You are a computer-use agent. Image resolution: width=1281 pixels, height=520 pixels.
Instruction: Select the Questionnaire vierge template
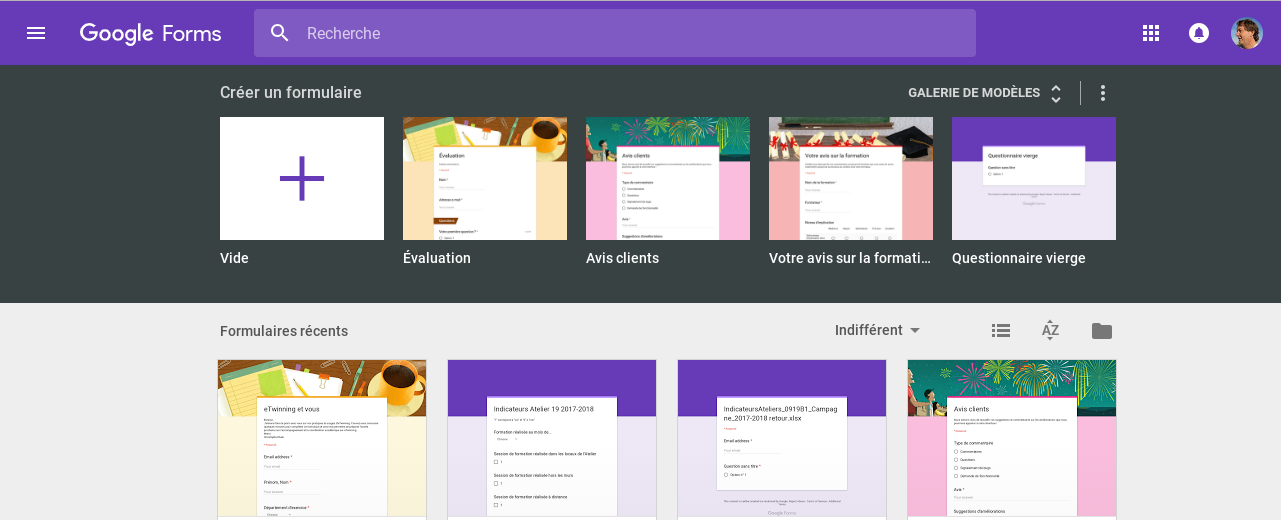[1034, 179]
